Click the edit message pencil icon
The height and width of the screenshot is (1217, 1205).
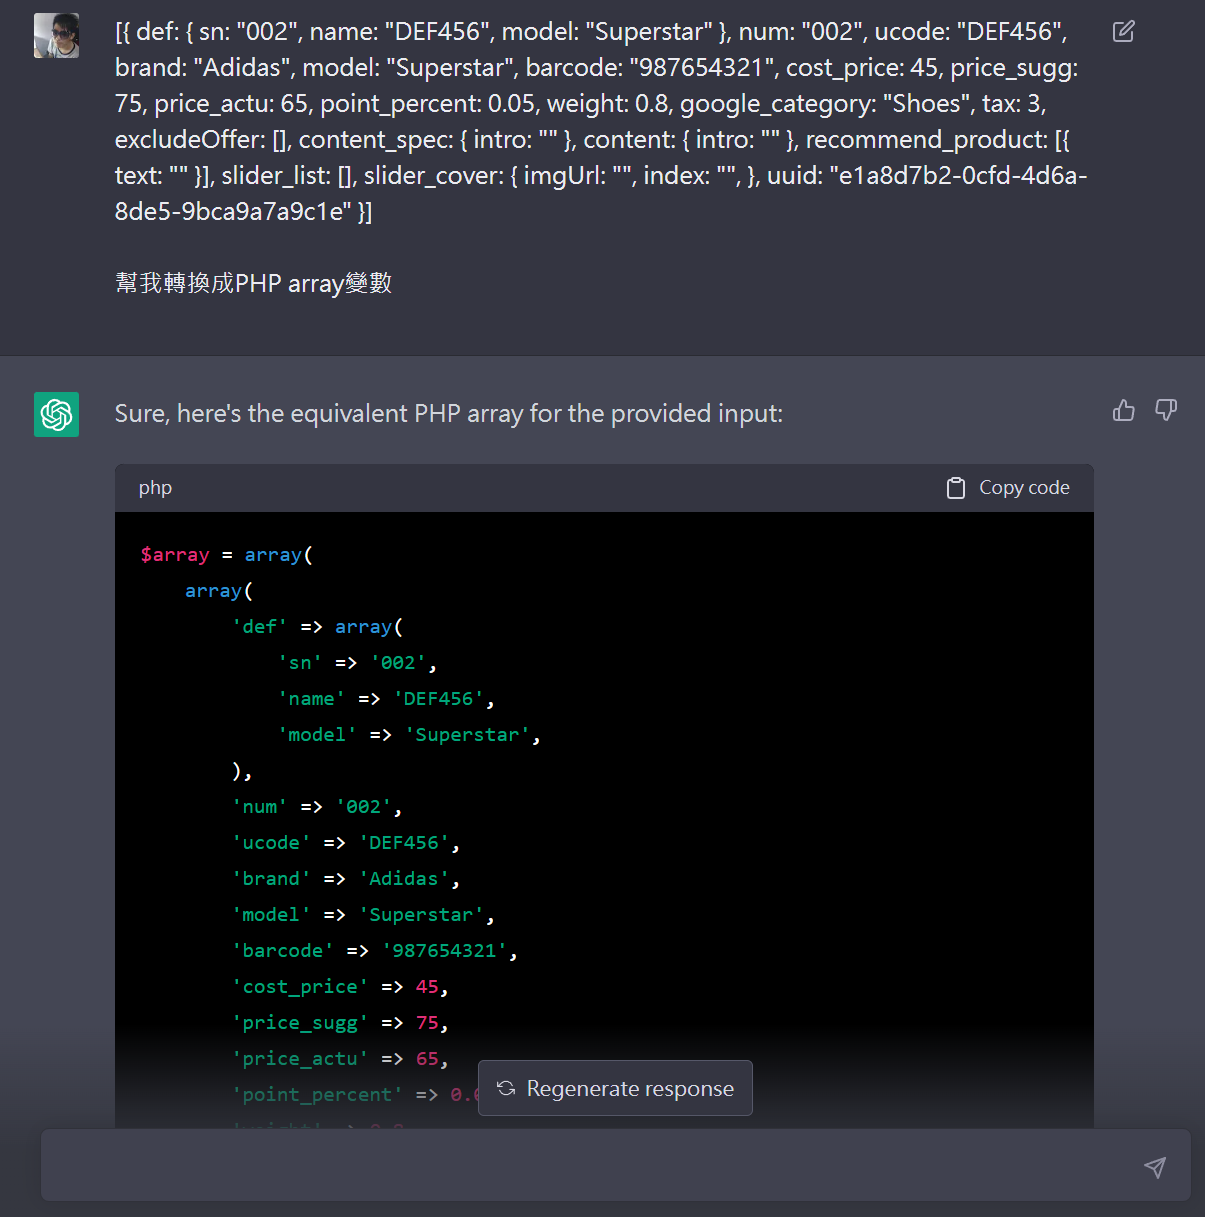(x=1123, y=32)
